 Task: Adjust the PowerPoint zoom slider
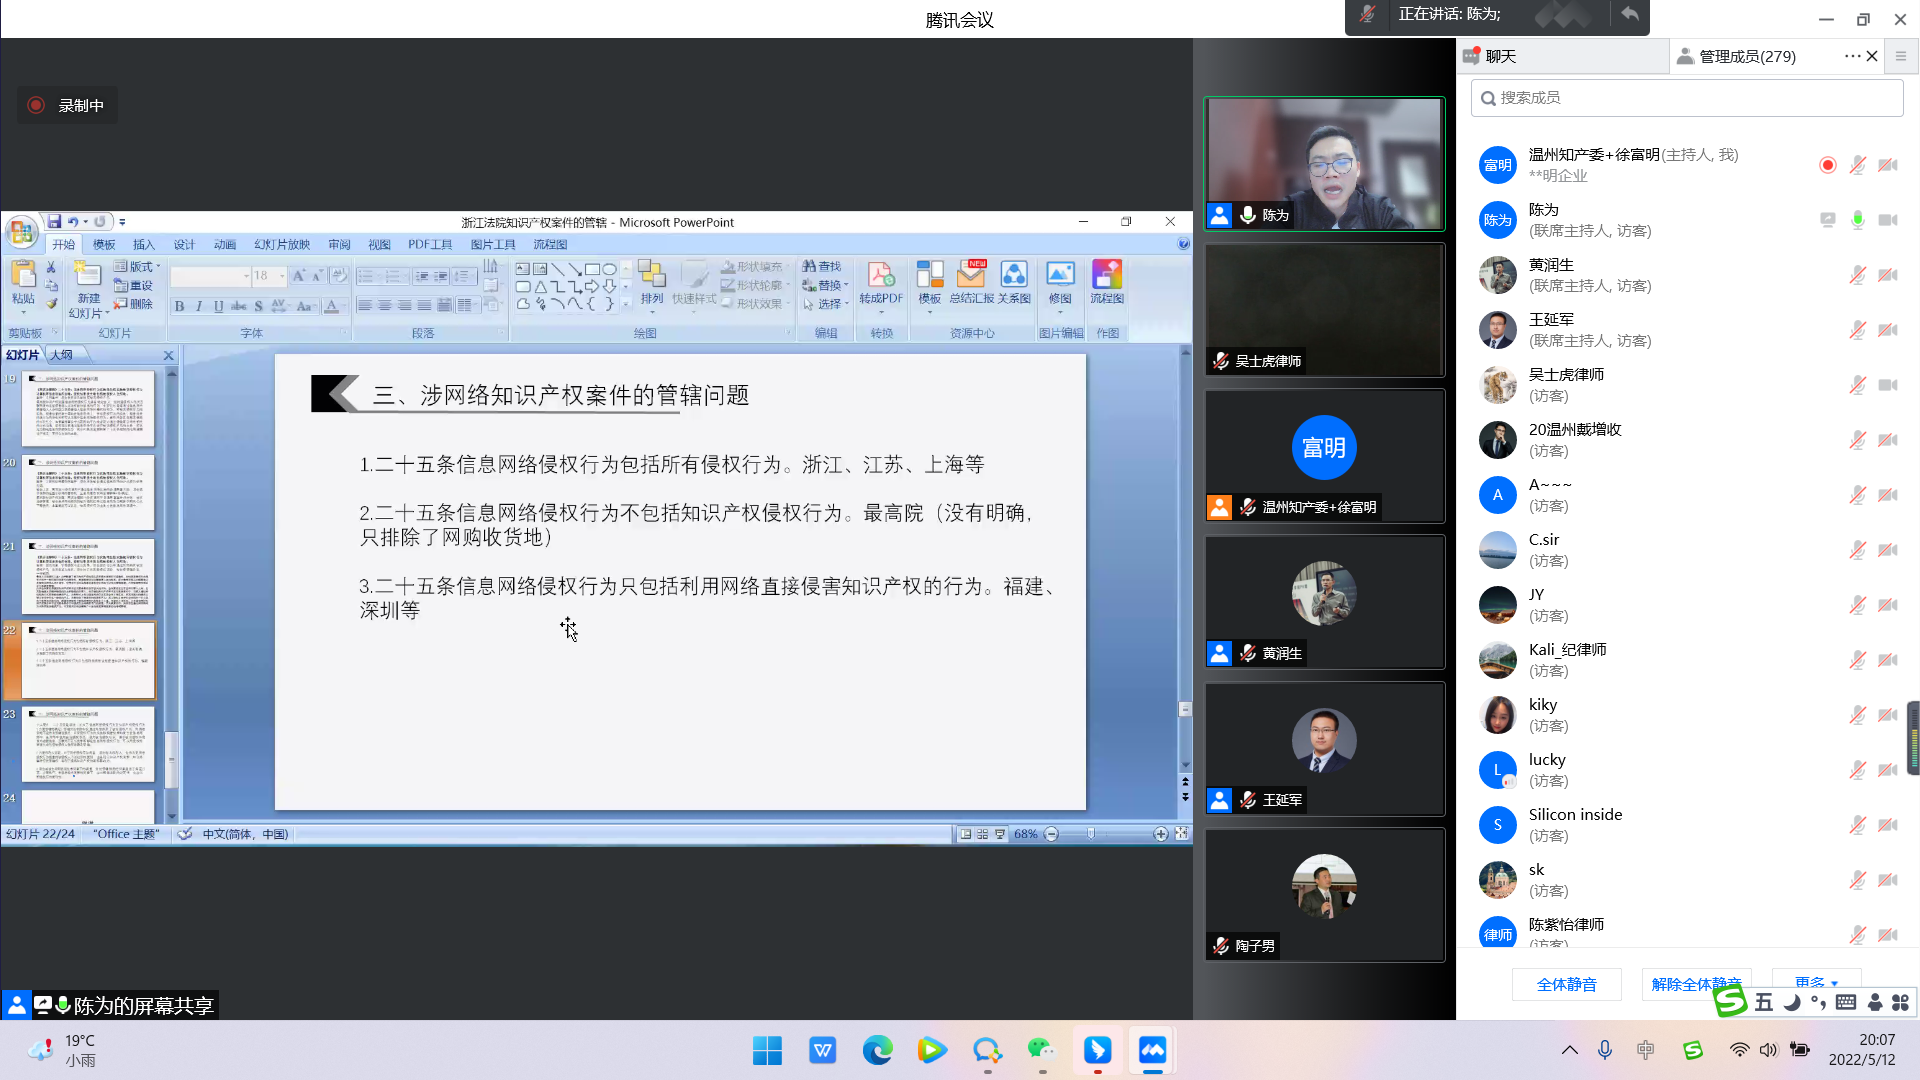pos(1091,834)
